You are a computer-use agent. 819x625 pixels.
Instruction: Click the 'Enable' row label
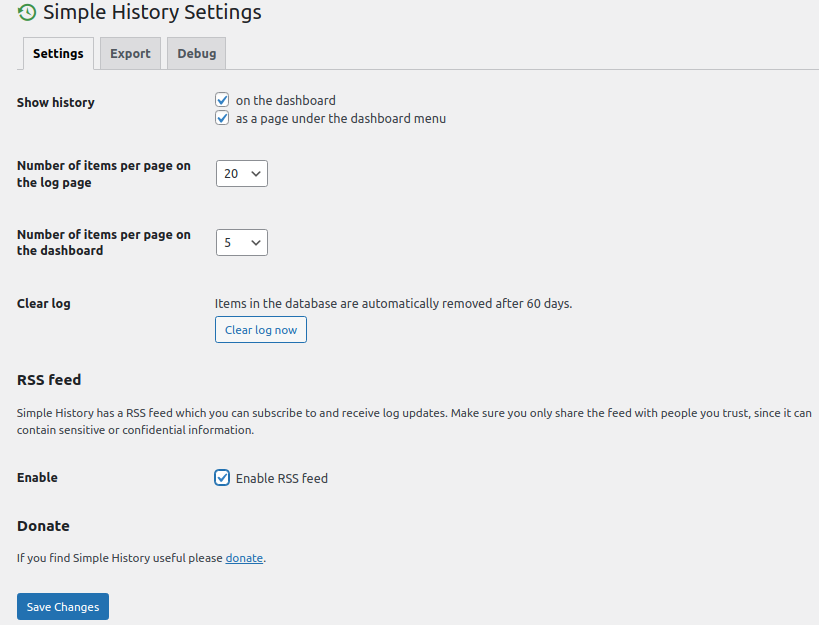pos(38,478)
